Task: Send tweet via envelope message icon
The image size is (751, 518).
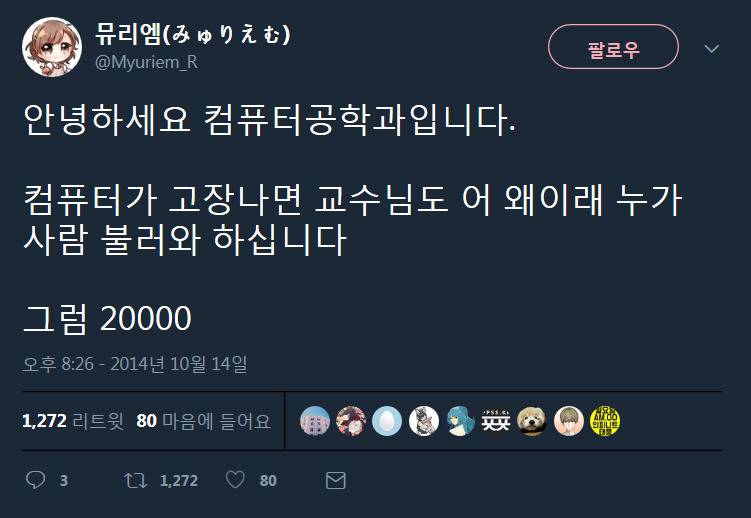Action: click(336, 480)
